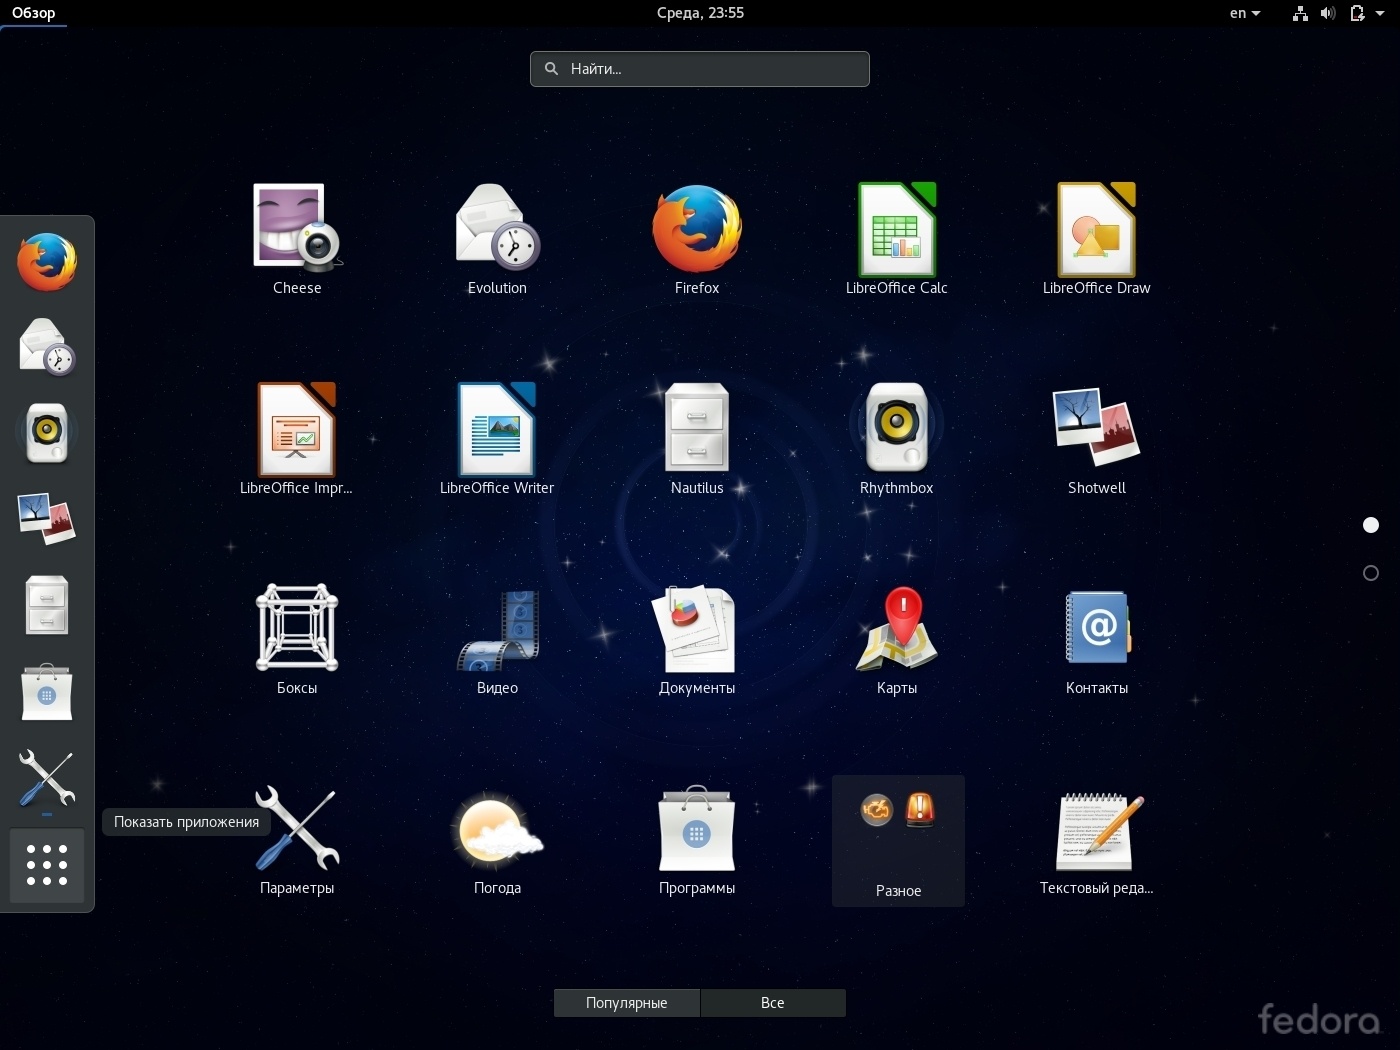Open Nautilus file manager from the grid

pyautogui.click(x=697, y=439)
